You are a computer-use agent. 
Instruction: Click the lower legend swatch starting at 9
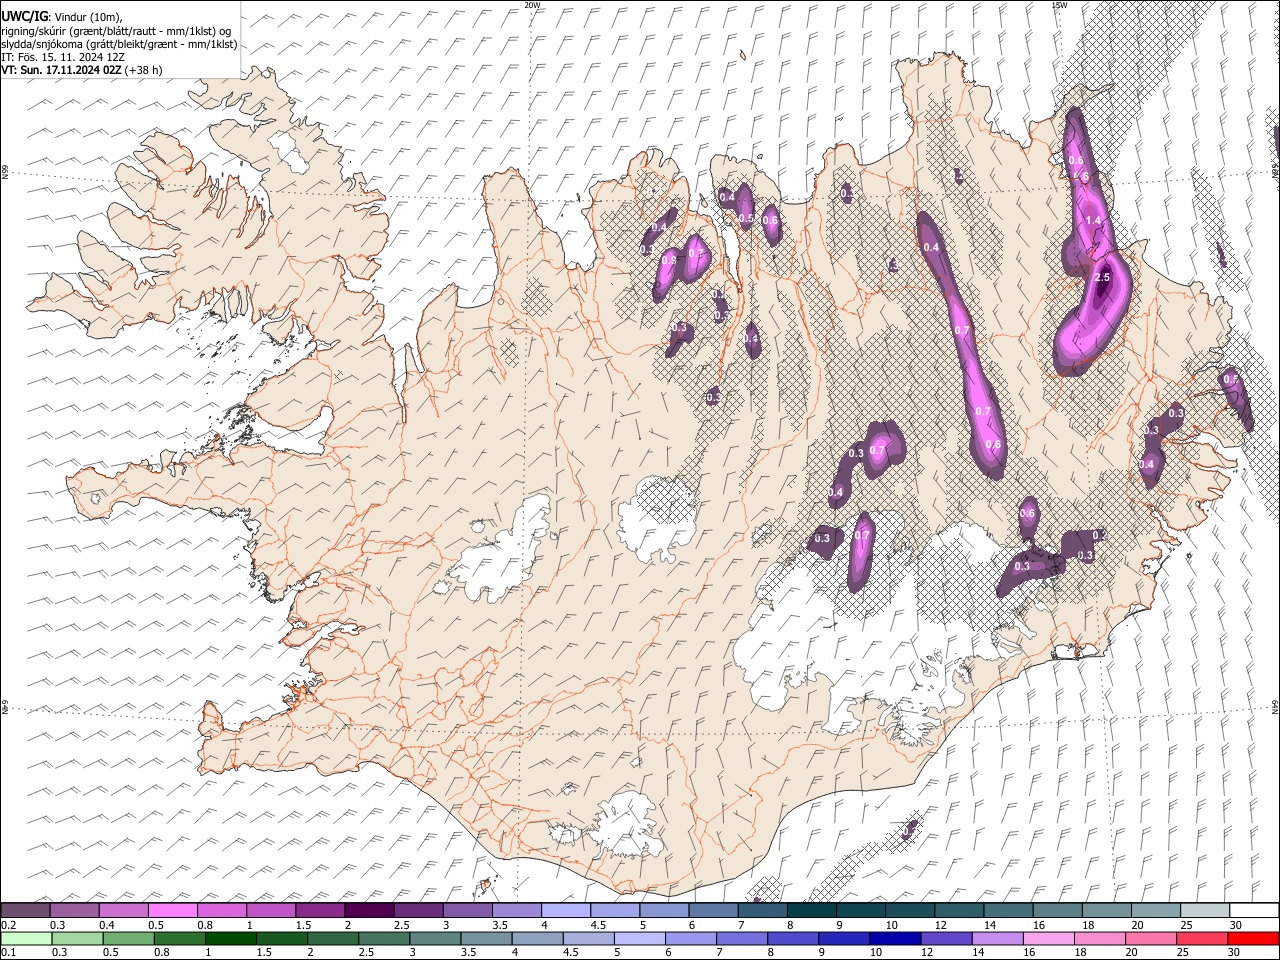point(842,938)
